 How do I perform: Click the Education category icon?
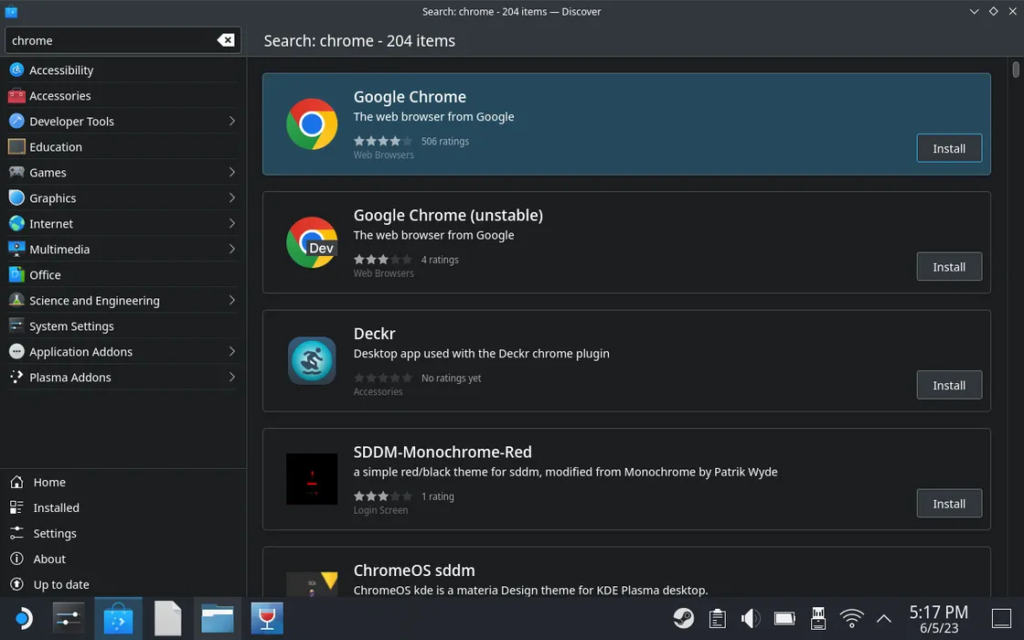click(x=16, y=146)
